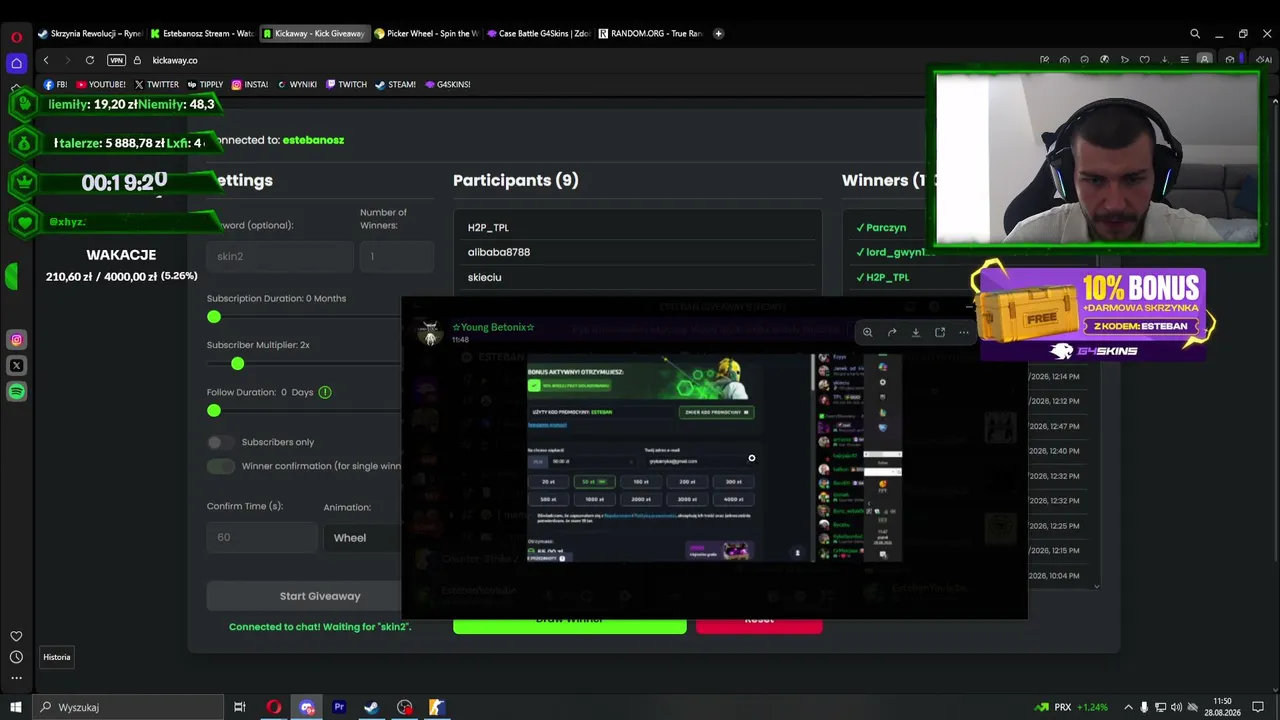The height and width of the screenshot is (720, 1280).
Task: Open the TWITTER bookmark
Action: 156,84
